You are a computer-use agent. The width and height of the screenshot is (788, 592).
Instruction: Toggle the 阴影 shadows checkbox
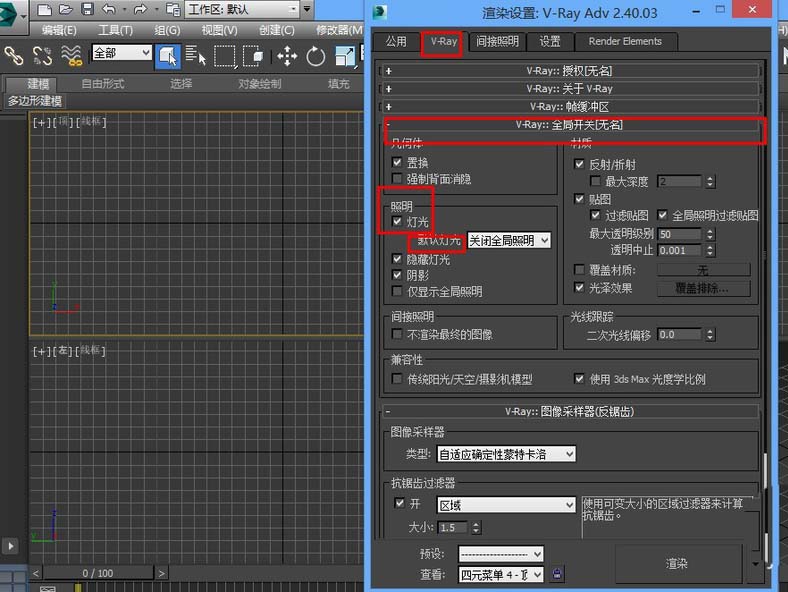click(x=397, y=275)
